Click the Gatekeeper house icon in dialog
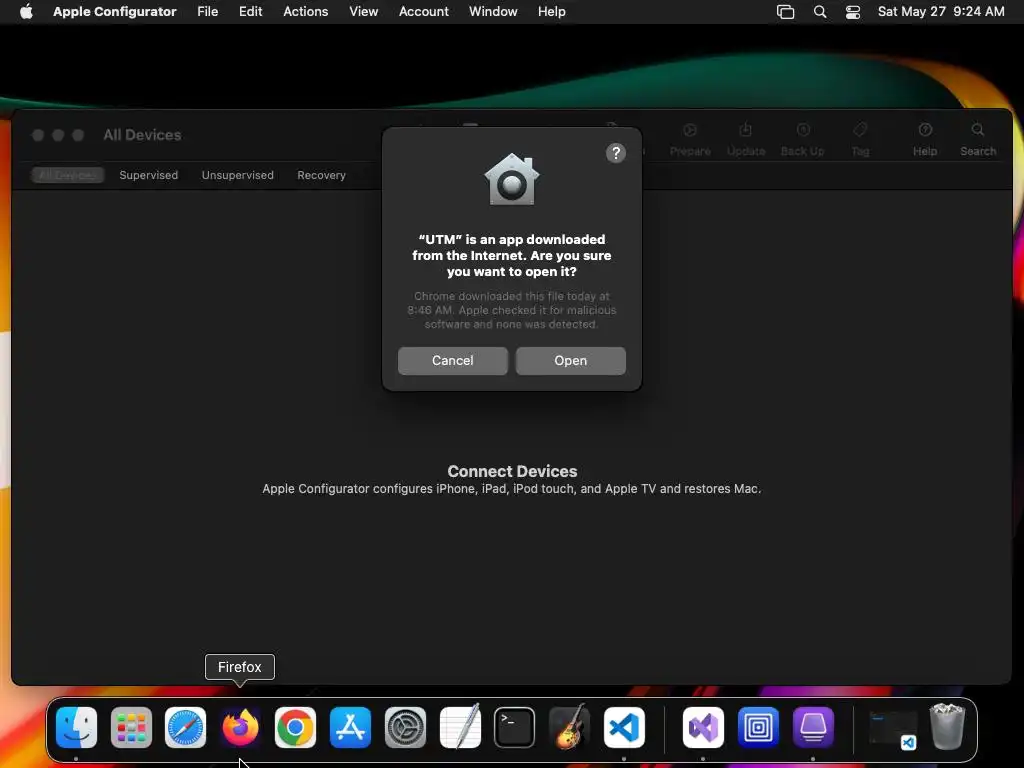The width and height of the screenshot is (1024, 768). coord(511,179)
